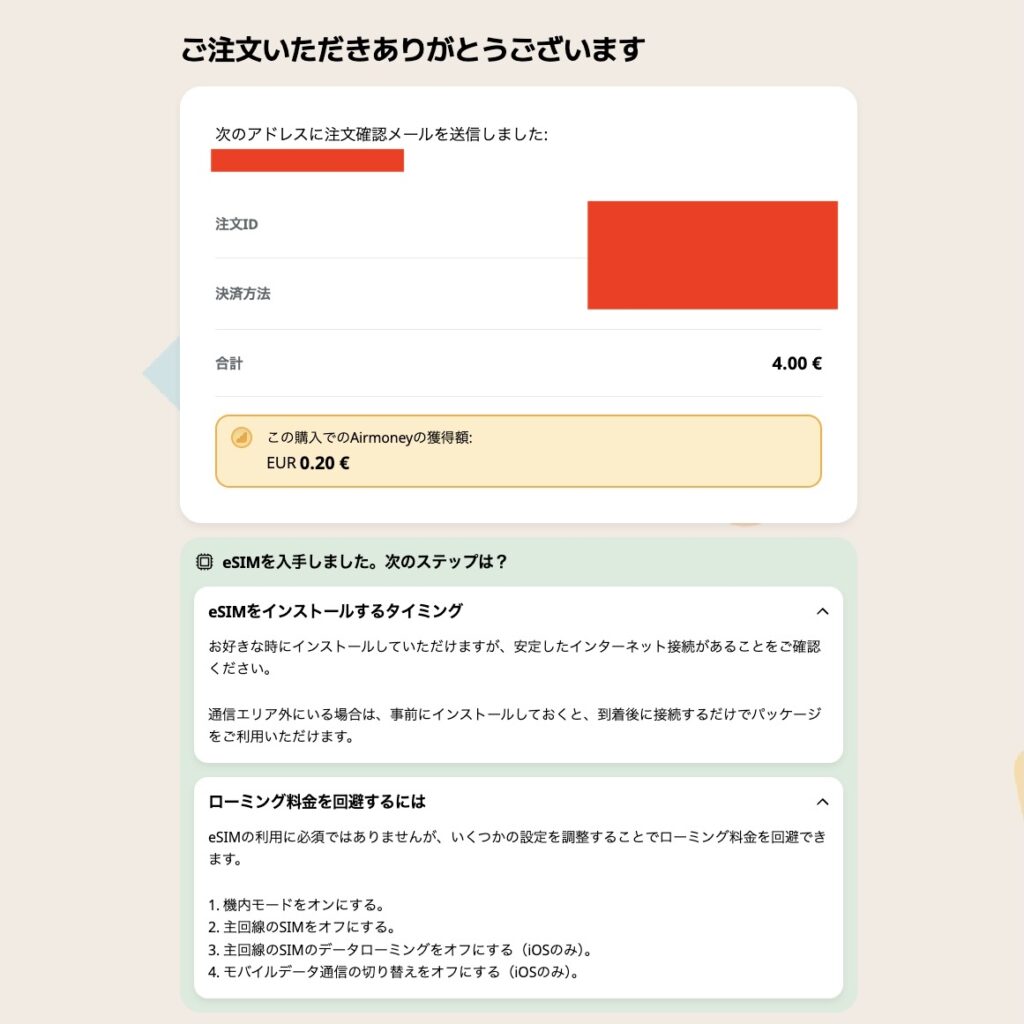Image resolution: width=1024 pixels, height=1024 pixels.
Task: Select the chevron icon beside eSIMをインストールするタイミング
Action: (822, 612)
